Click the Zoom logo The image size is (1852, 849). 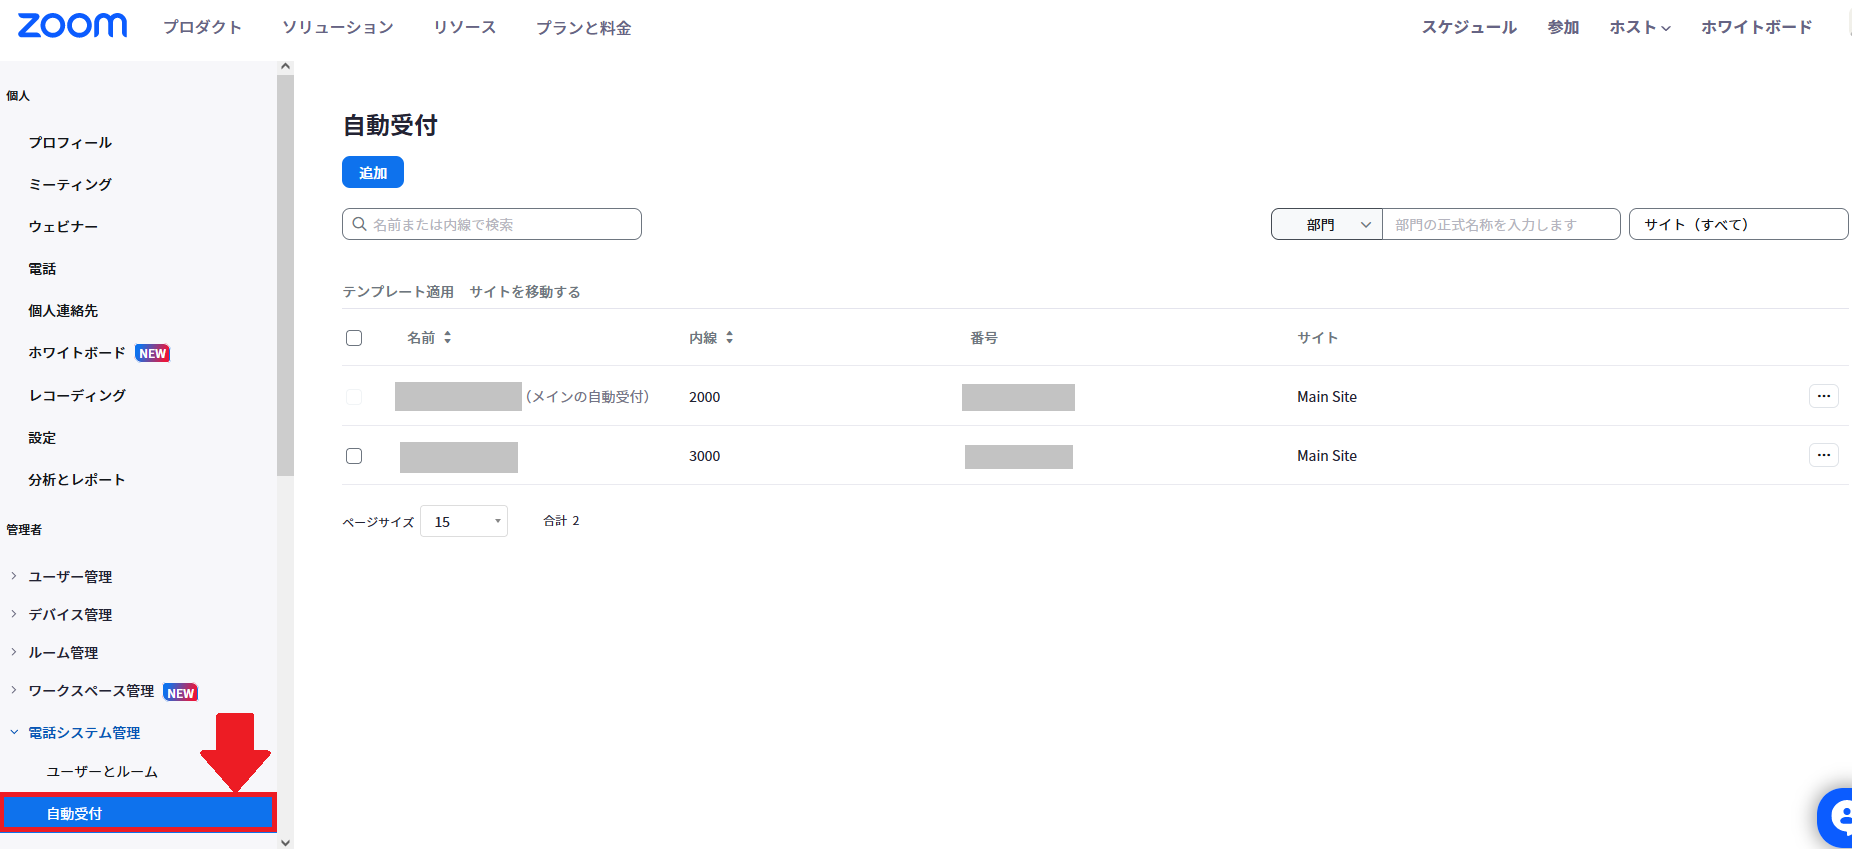pos(72,26)
